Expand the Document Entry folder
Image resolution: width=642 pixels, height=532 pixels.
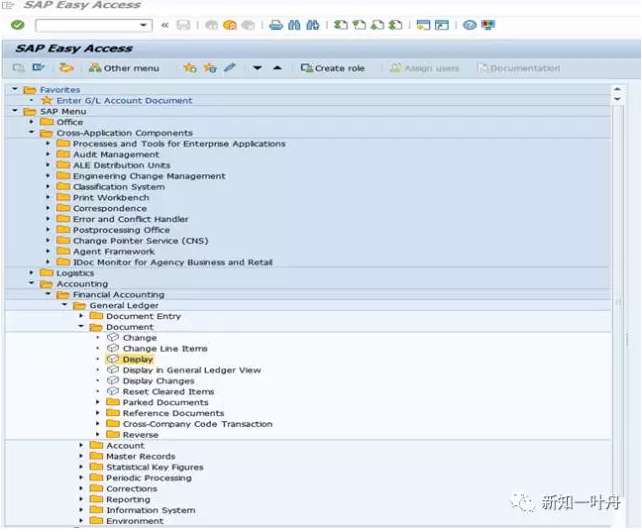[81, 316]
